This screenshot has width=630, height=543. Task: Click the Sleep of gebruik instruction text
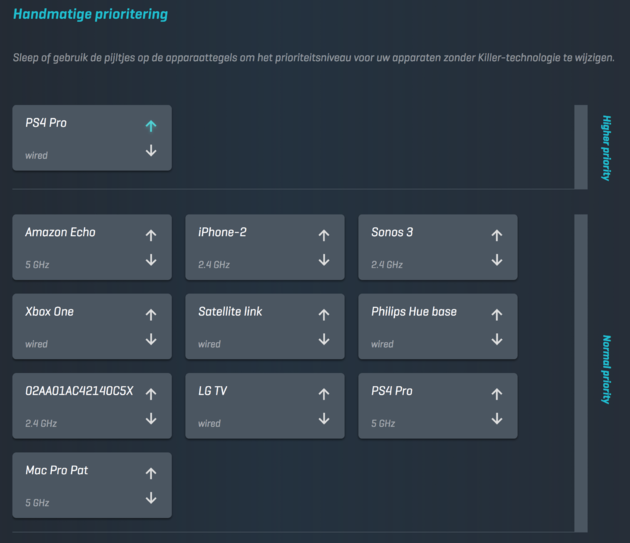pyautogui.click(x=314, y=58)
